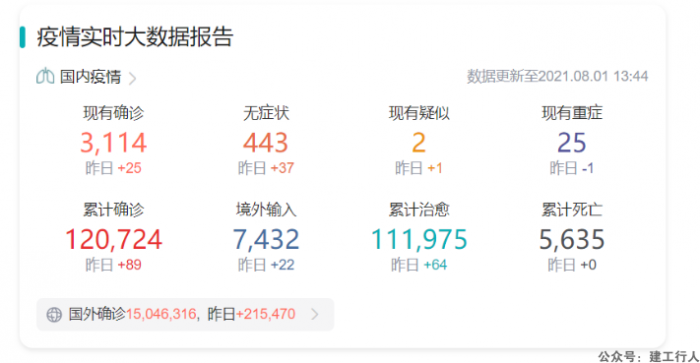The image size is (700, 363).
Task: Select the 现有确诊 3,114 figure
Action: click(113, 143)
